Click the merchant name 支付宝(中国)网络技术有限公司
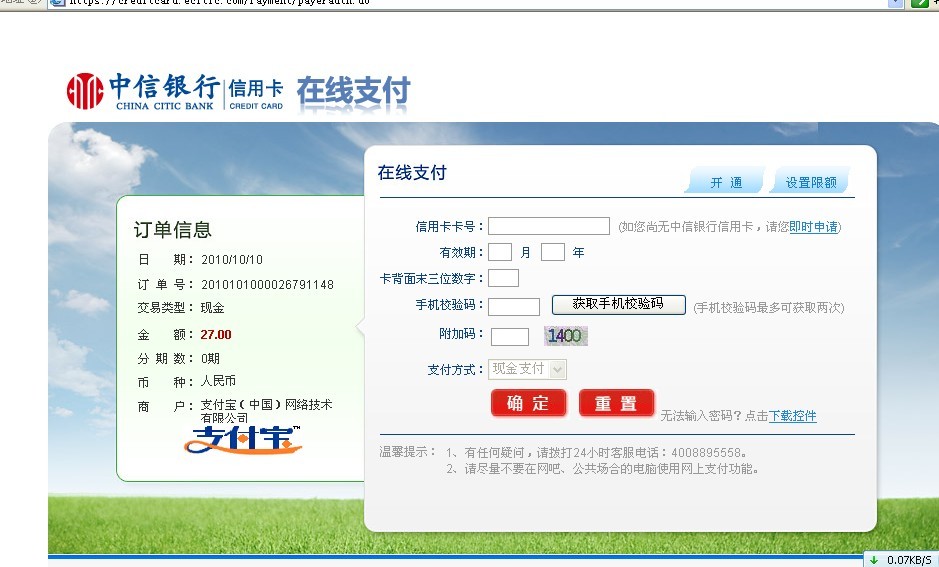939x567 pixels. tap(266, 411)
